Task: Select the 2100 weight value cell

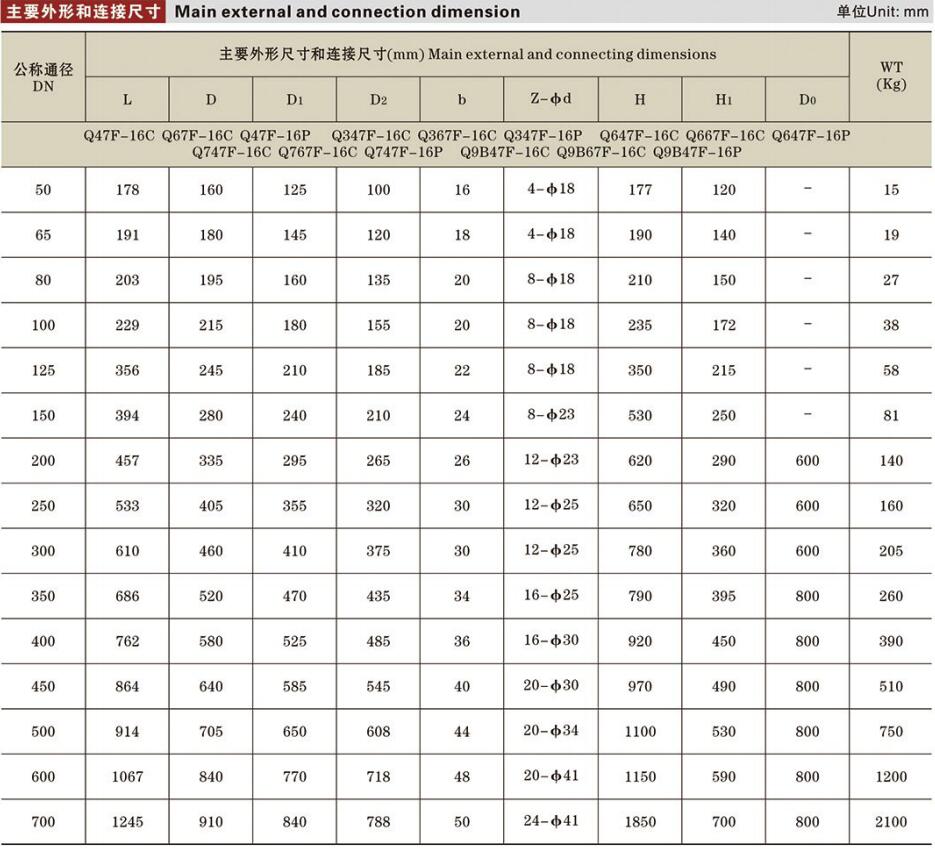Action: [893, 822]
